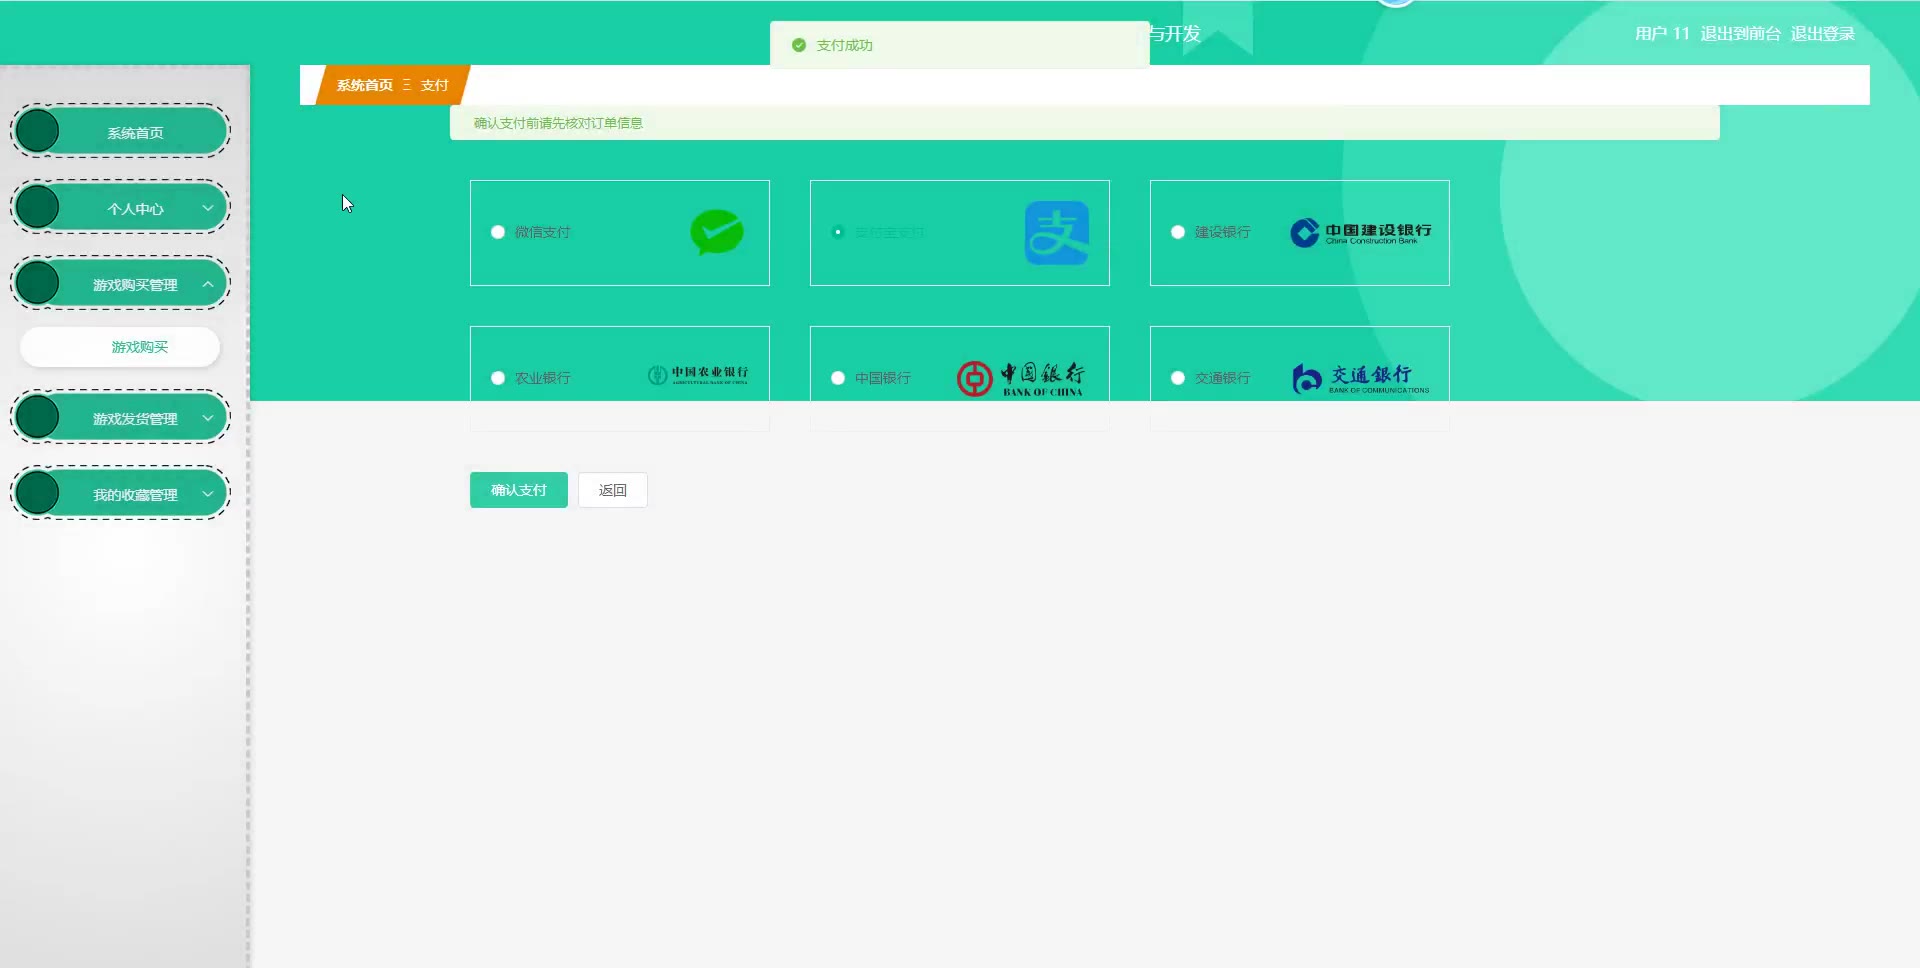1920x968 pixels.
Task: Click the dark circle beside 游戏购买管理
Action: click(38, 283)
